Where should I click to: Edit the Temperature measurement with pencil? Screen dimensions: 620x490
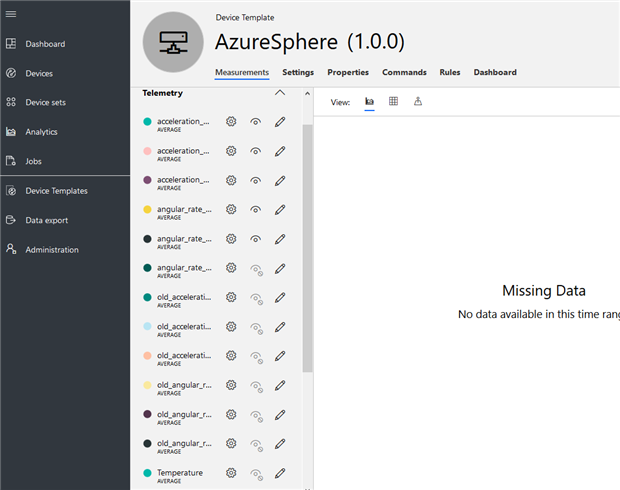[280, 473]
